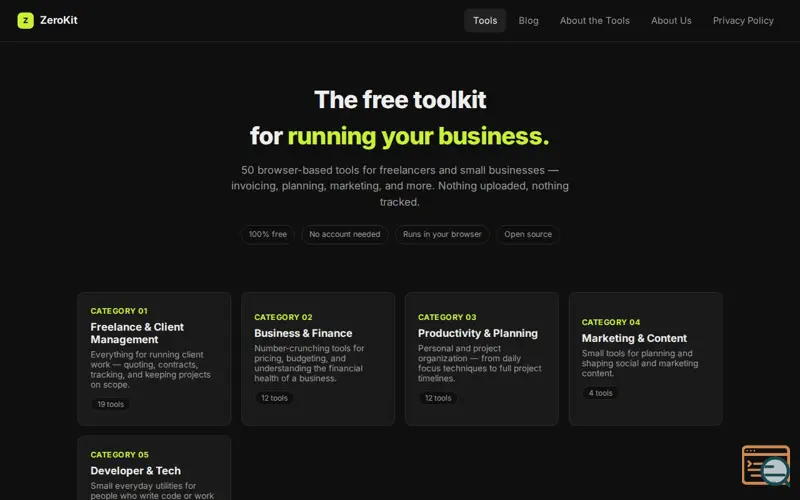This screenshot has width=800, height=500.
Task: Click the CATEGORY 03 label
Action: [x=447, y=317]
